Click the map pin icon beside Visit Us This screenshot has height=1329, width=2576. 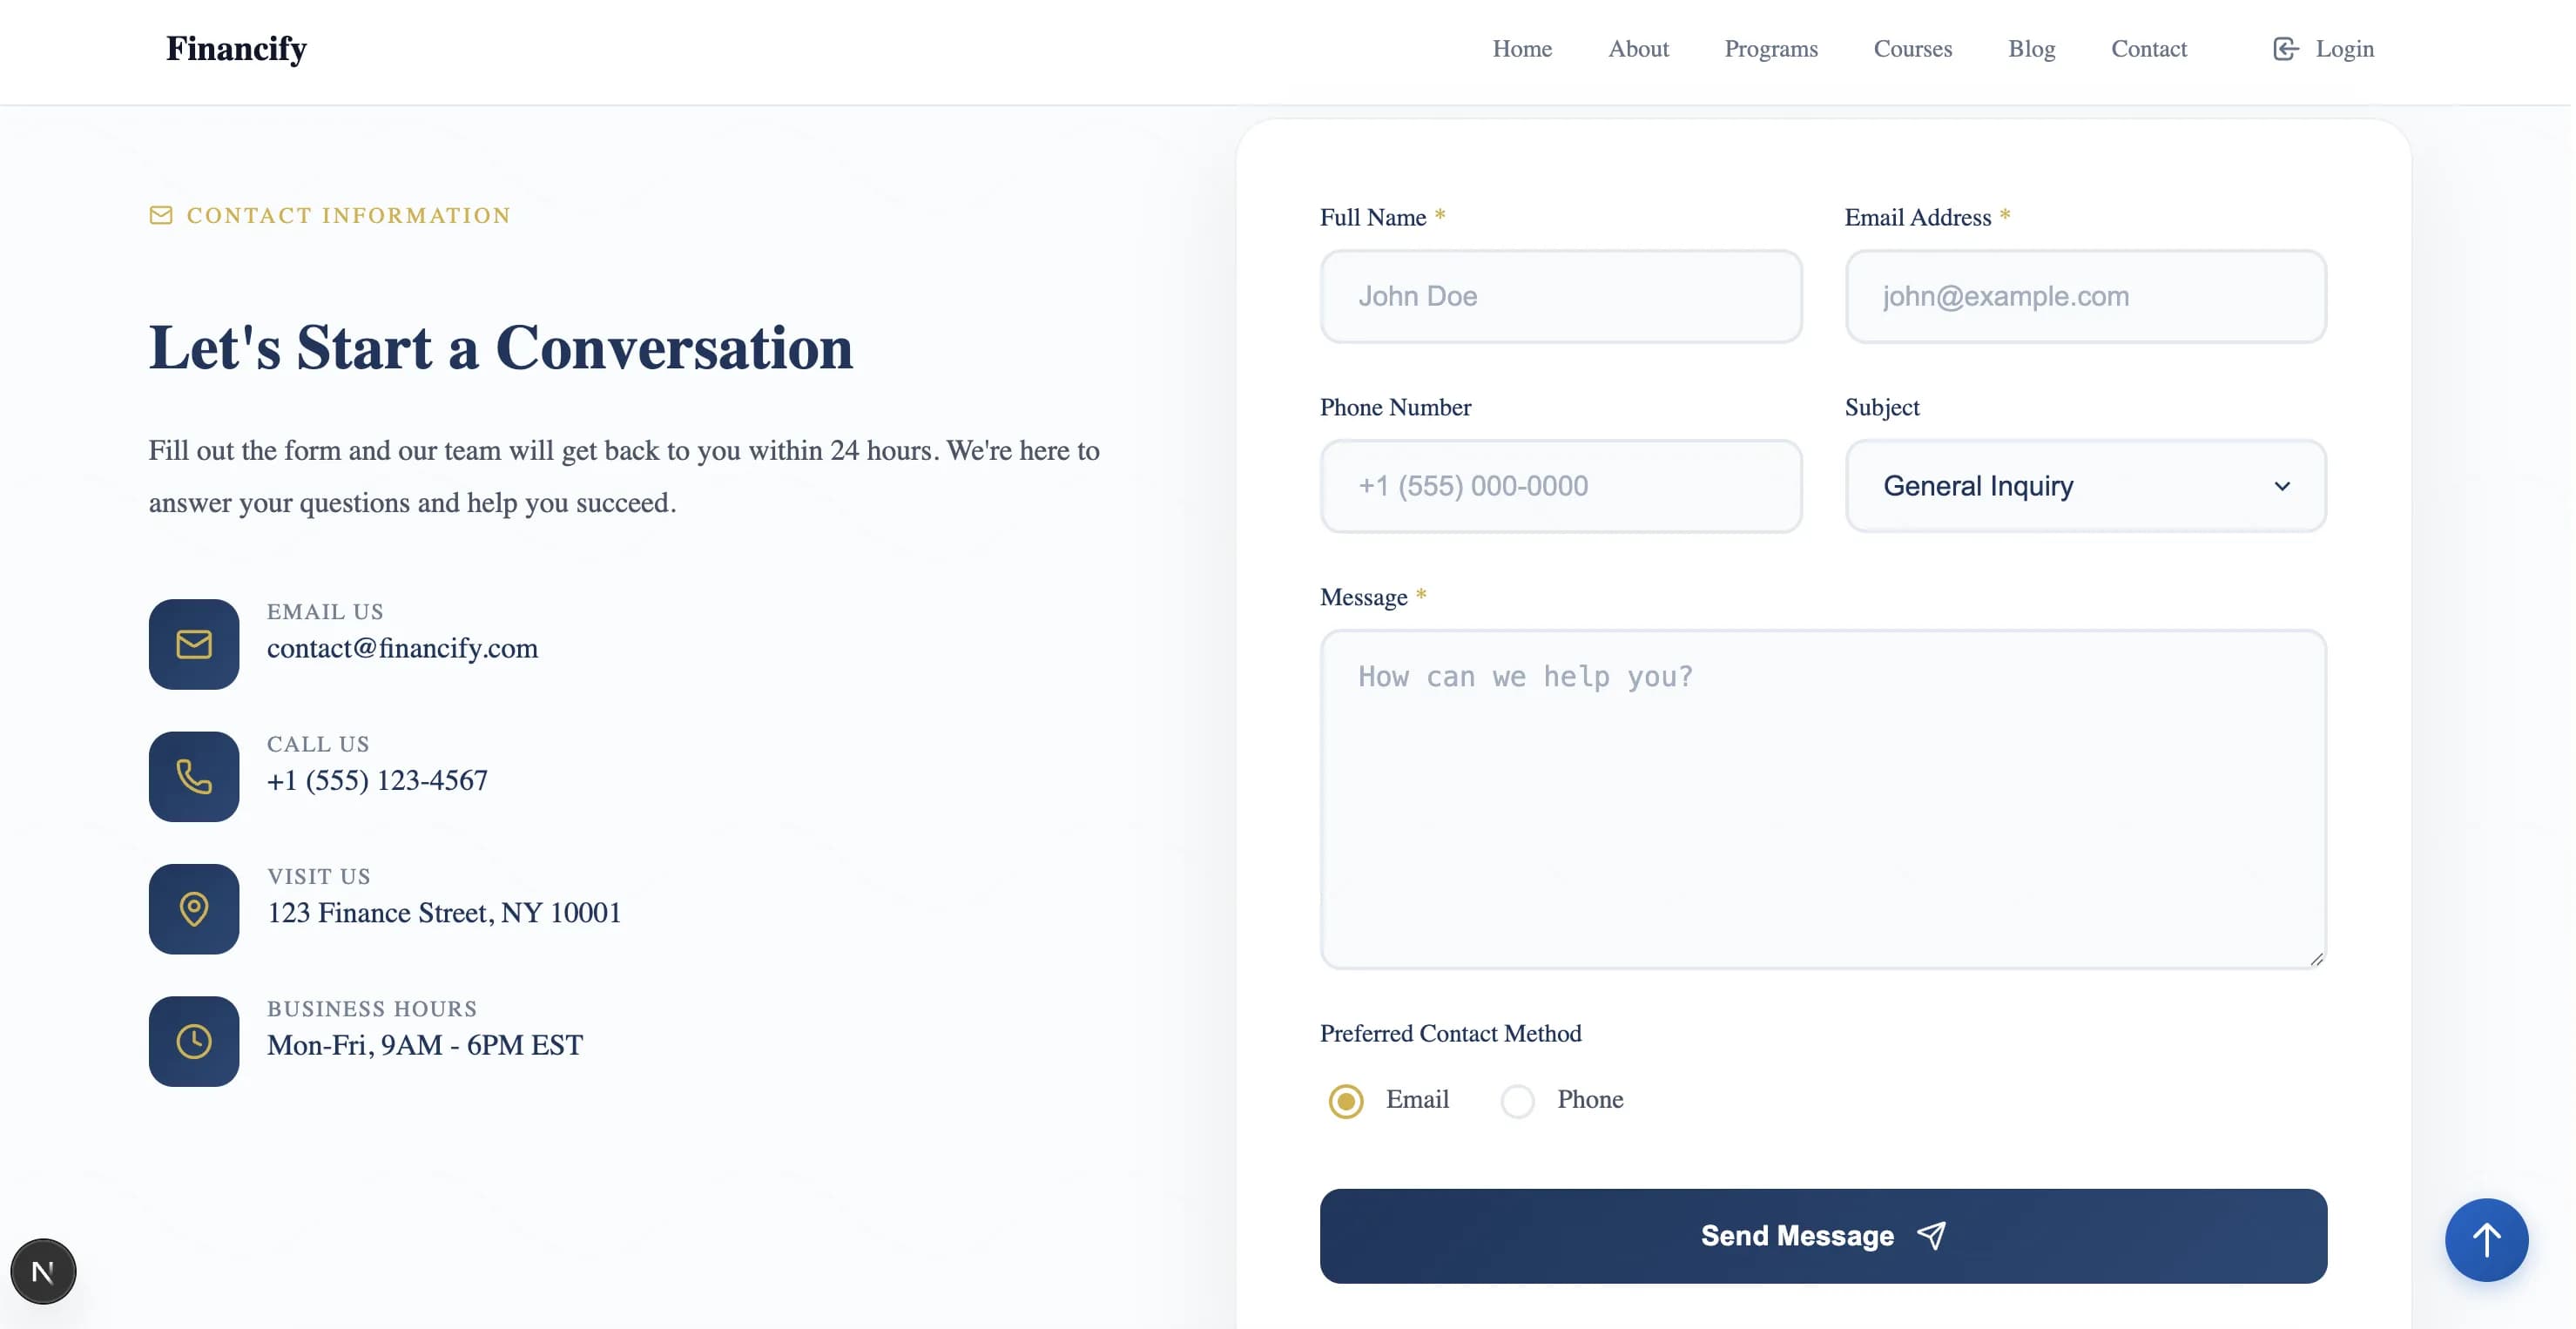(194, 909)
